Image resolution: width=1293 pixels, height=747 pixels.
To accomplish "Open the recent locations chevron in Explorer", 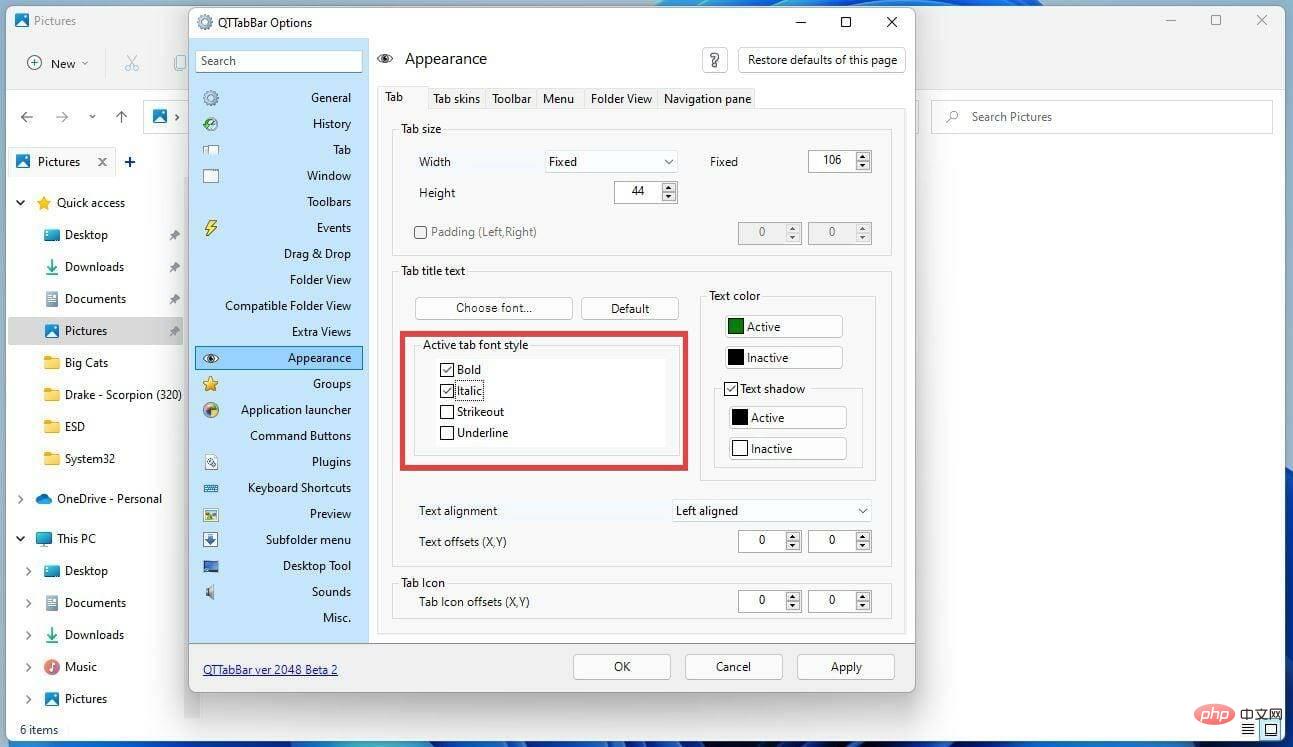I will tap(92, 117).
